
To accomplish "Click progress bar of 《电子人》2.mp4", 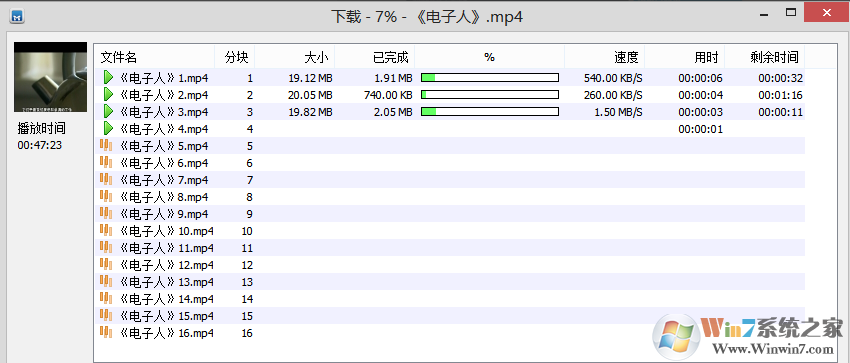I will (490, 95).
